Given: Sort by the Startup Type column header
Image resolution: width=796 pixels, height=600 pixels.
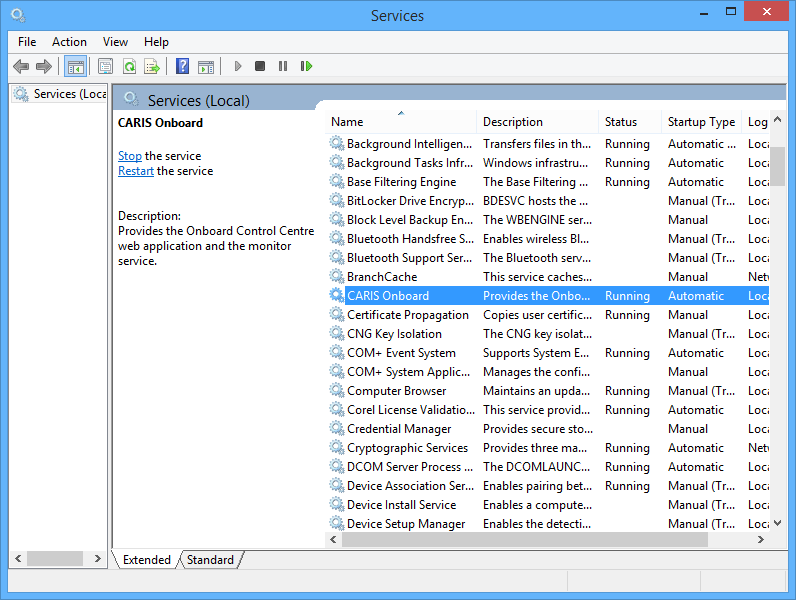Looking at the screenshot, I should pos(700,122).
